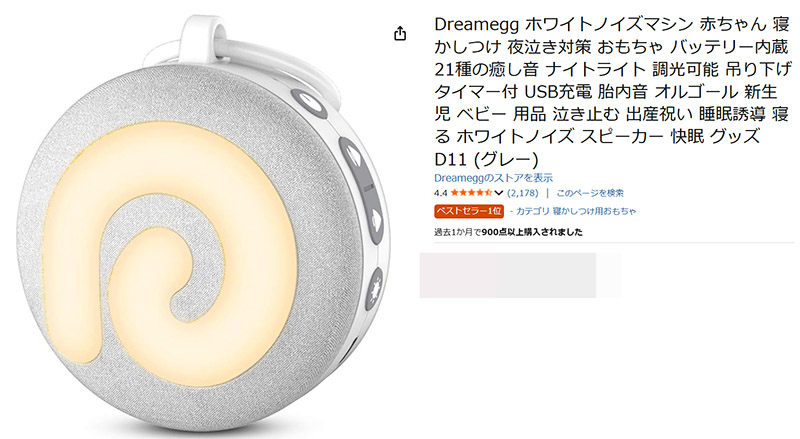Open the Dreameggのストアを表示 link
The width and height of the screenshot is (800, 439).
[x=493, y=178]
